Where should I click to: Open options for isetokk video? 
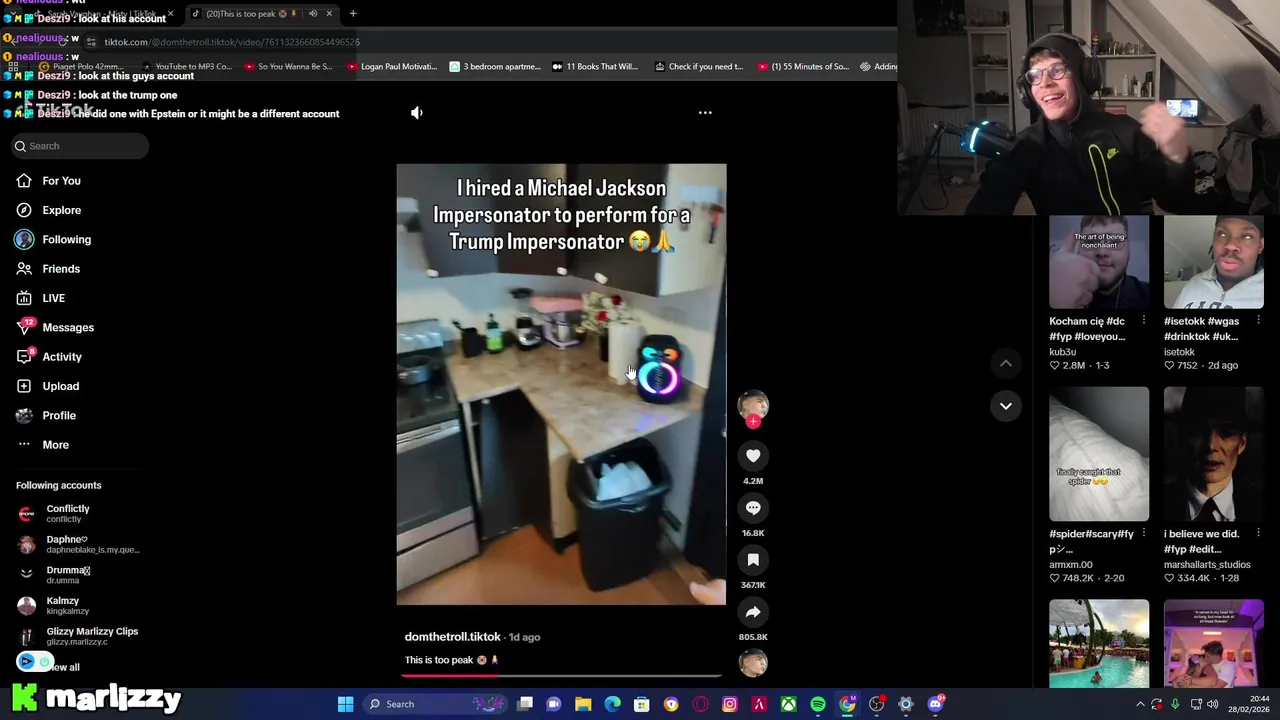1258,321
